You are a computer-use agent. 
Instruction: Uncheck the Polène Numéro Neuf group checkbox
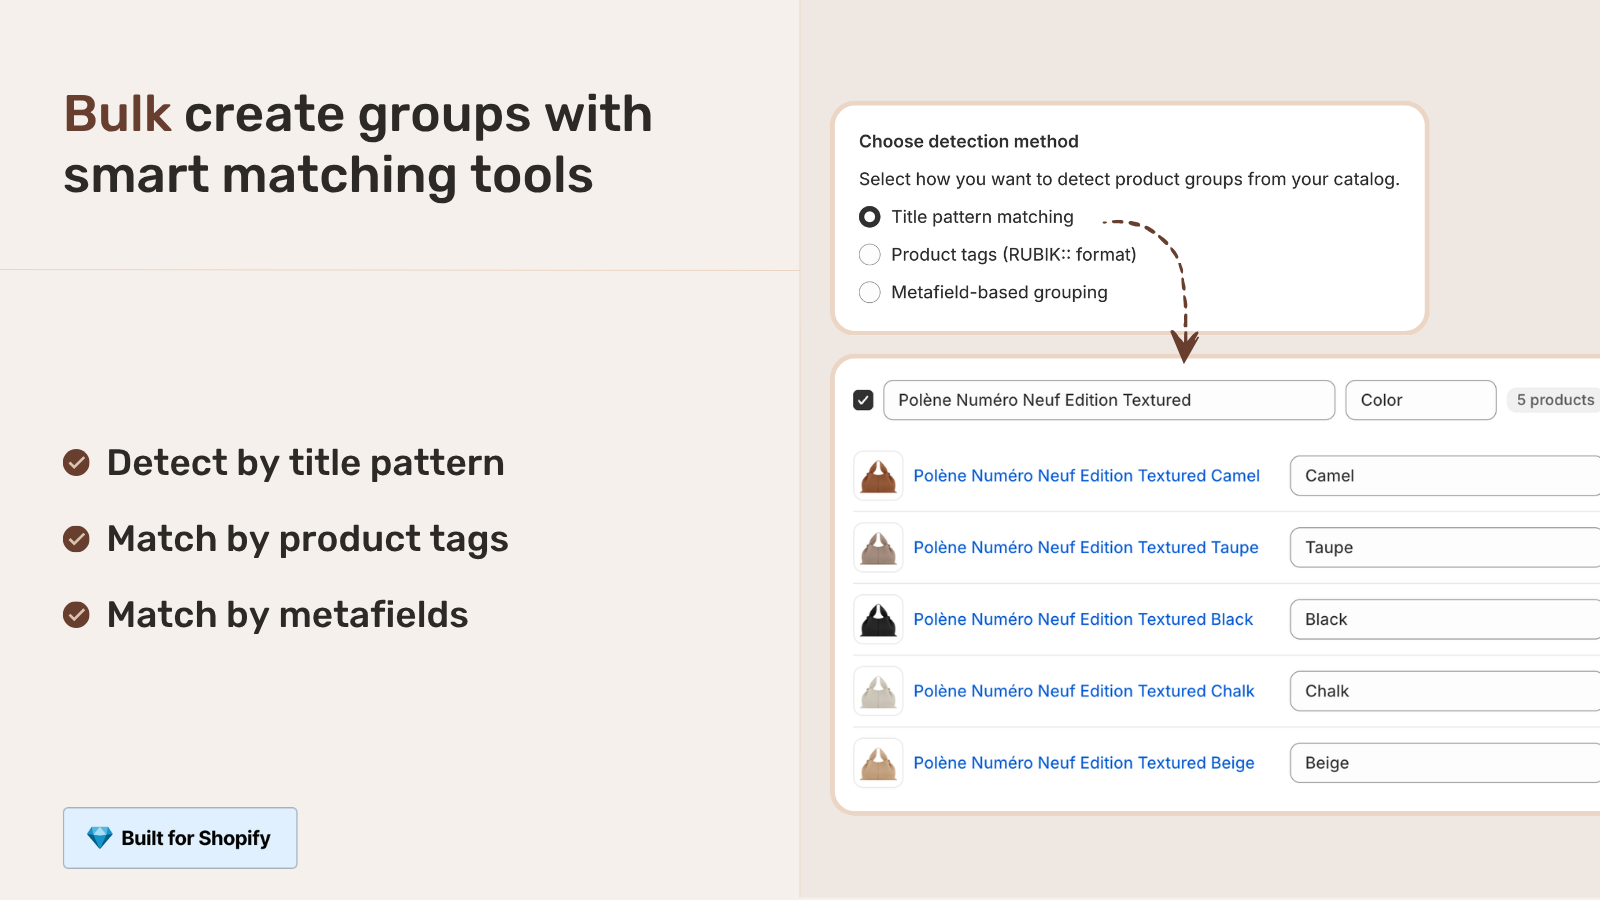(864, 400)
